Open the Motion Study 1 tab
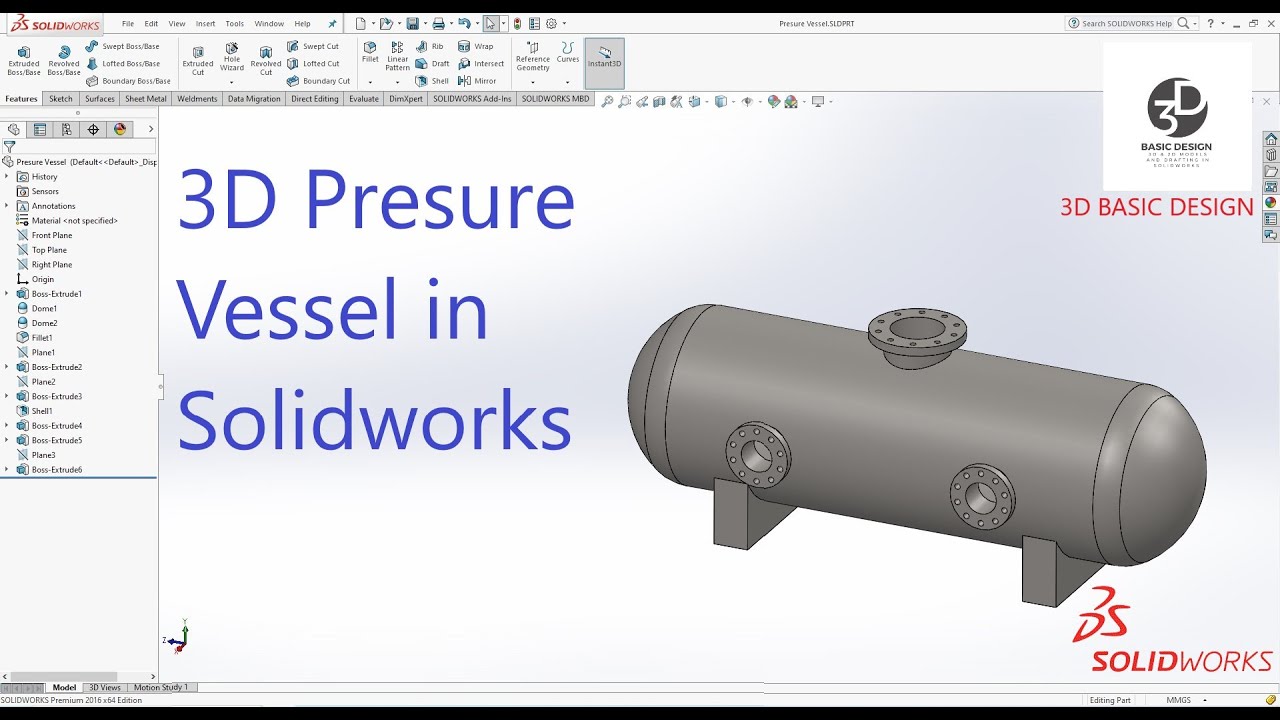The image size is (1280, 720). click(x=161, y=687)
